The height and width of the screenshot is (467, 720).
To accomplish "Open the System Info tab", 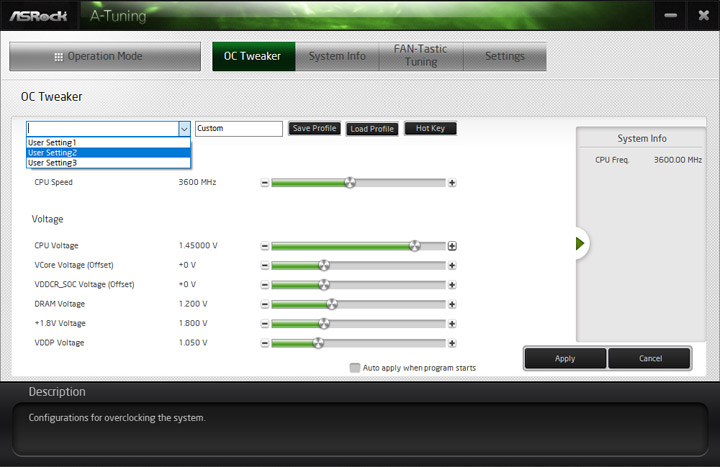I will pyautogui.click(x=337, y=56).
